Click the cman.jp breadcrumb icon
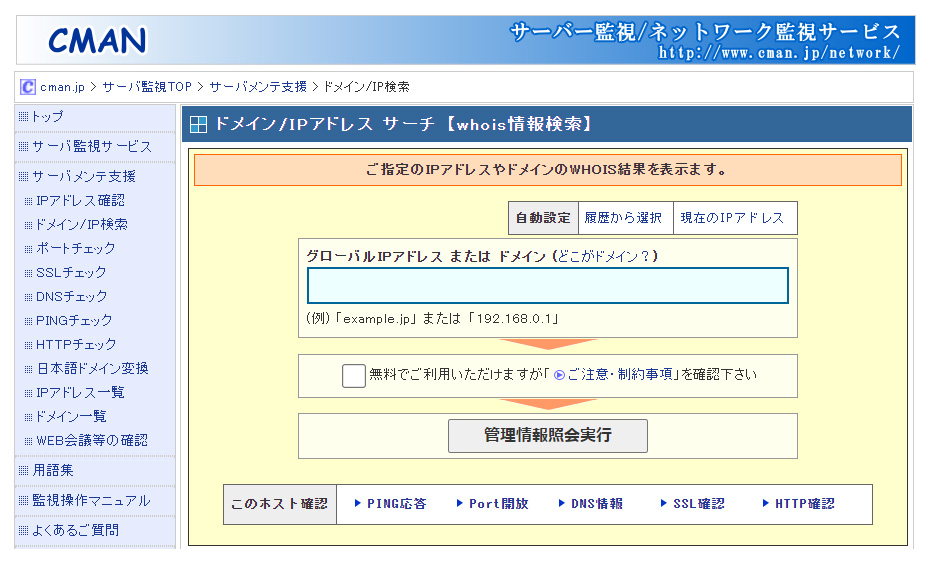Viewport: 930px width, 561px height. click(x=28, y=87)
